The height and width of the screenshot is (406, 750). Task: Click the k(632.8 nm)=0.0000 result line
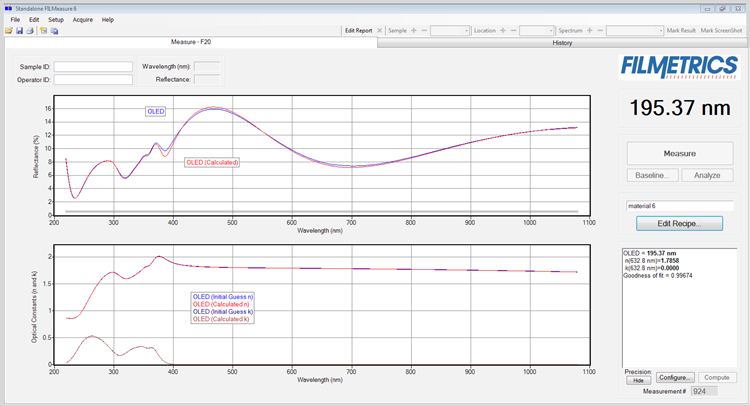pos(652,268)
